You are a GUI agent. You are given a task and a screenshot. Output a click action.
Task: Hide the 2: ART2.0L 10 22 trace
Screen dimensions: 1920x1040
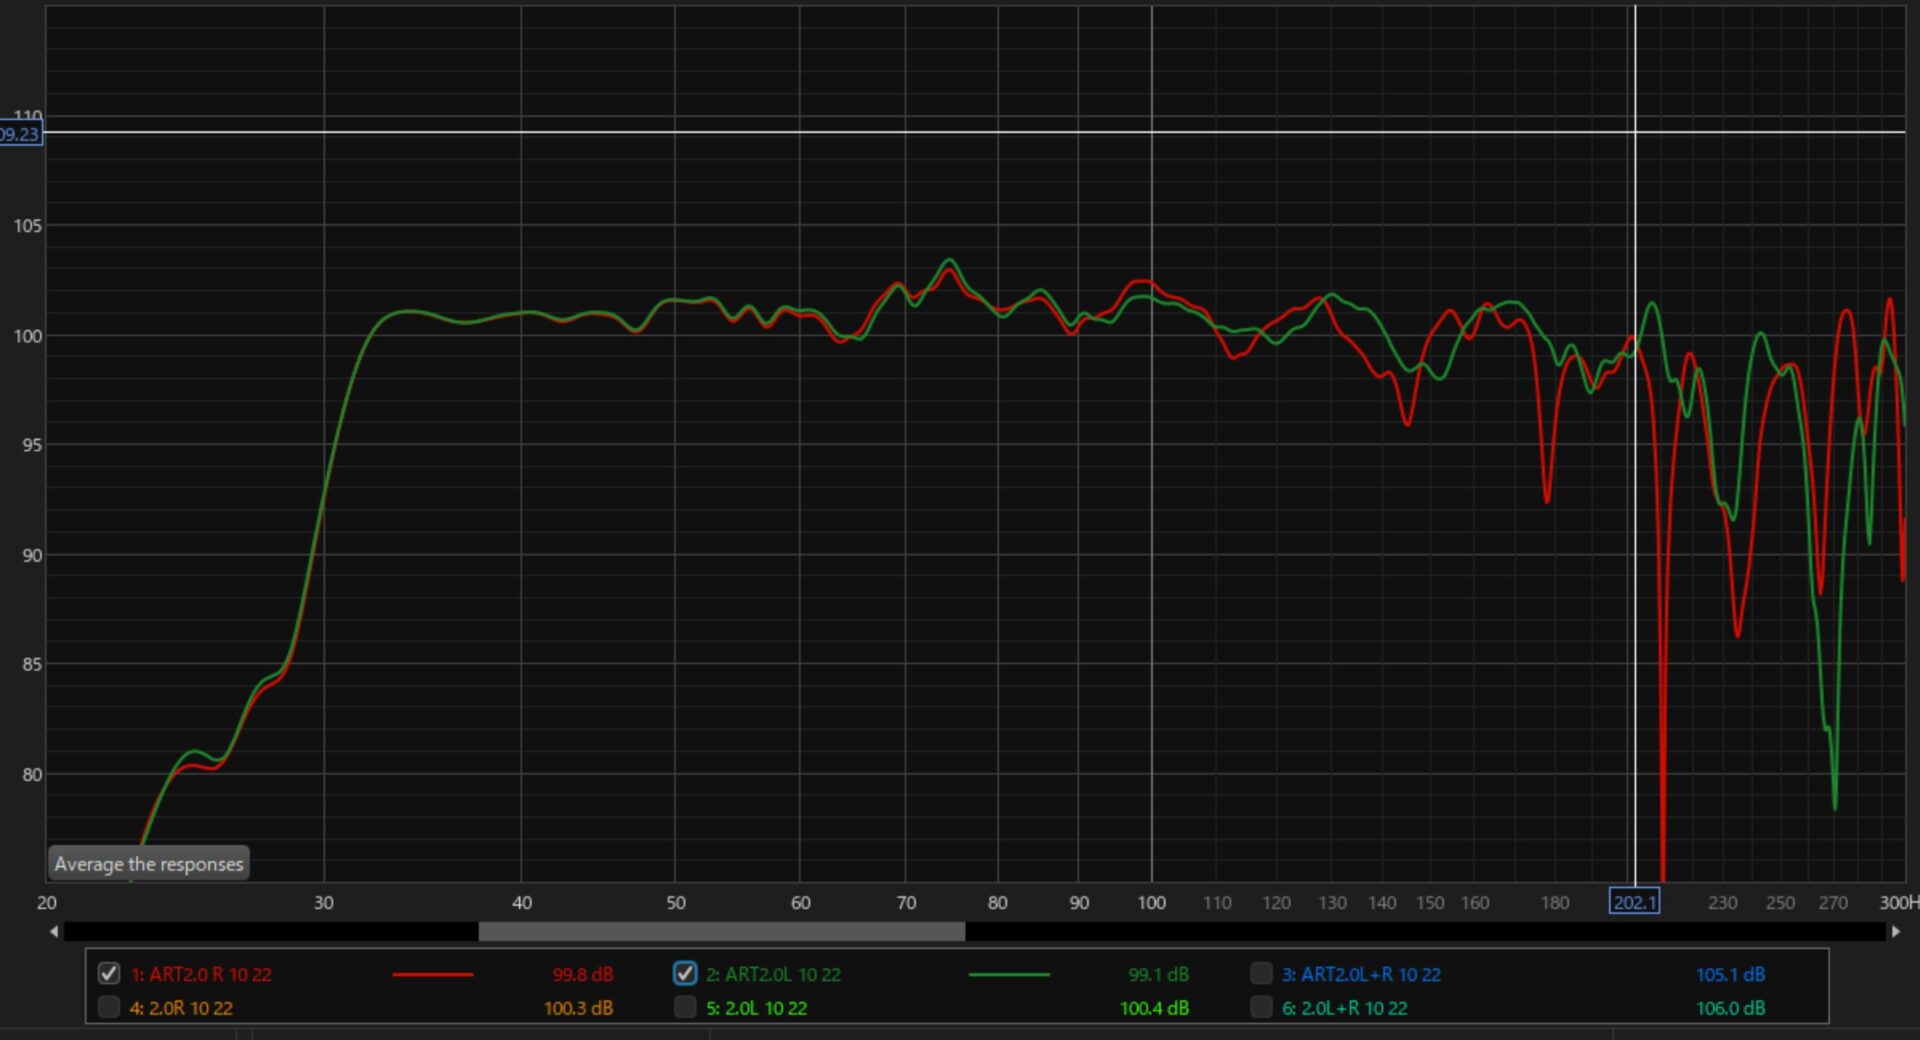click(685, 974)
